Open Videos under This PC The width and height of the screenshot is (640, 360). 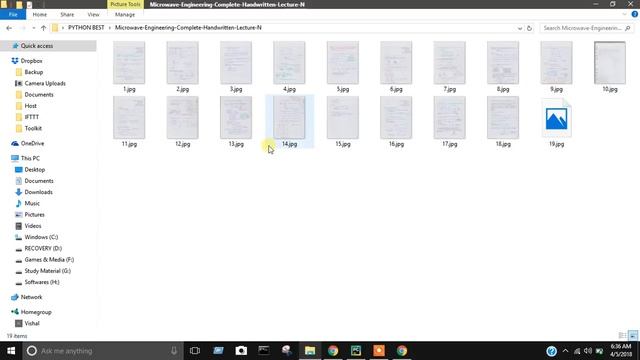pos(33,226)
